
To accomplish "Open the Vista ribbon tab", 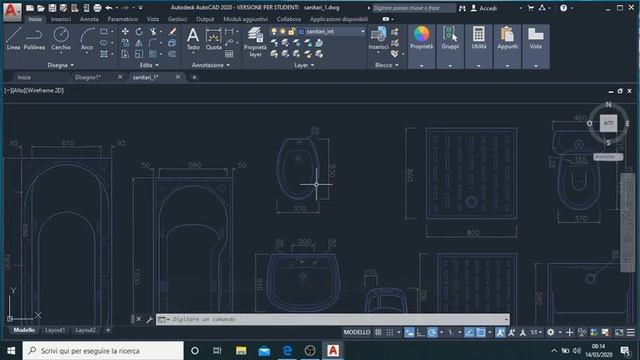I will pos(153,19).
